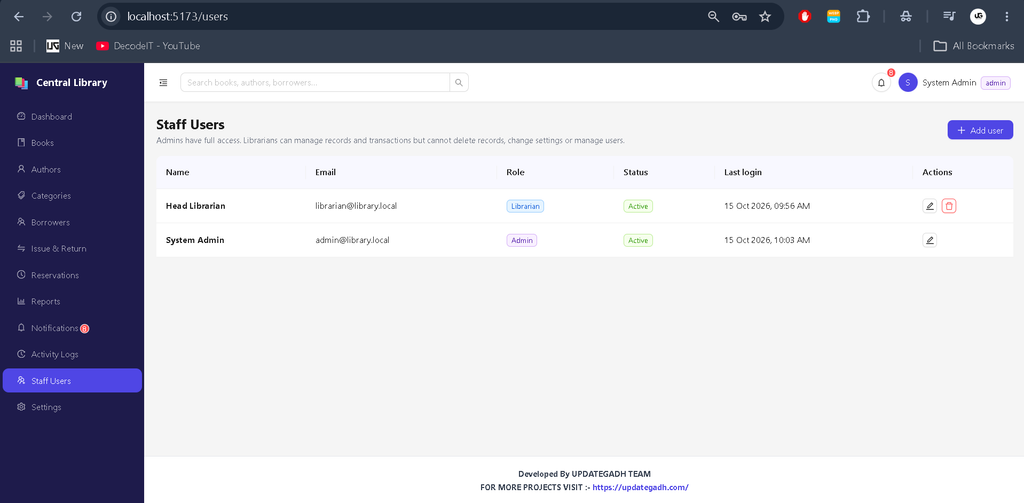This screenshot has width=1024, height=503.
Task: Click the Add user button
Action: tap(980, 130)
